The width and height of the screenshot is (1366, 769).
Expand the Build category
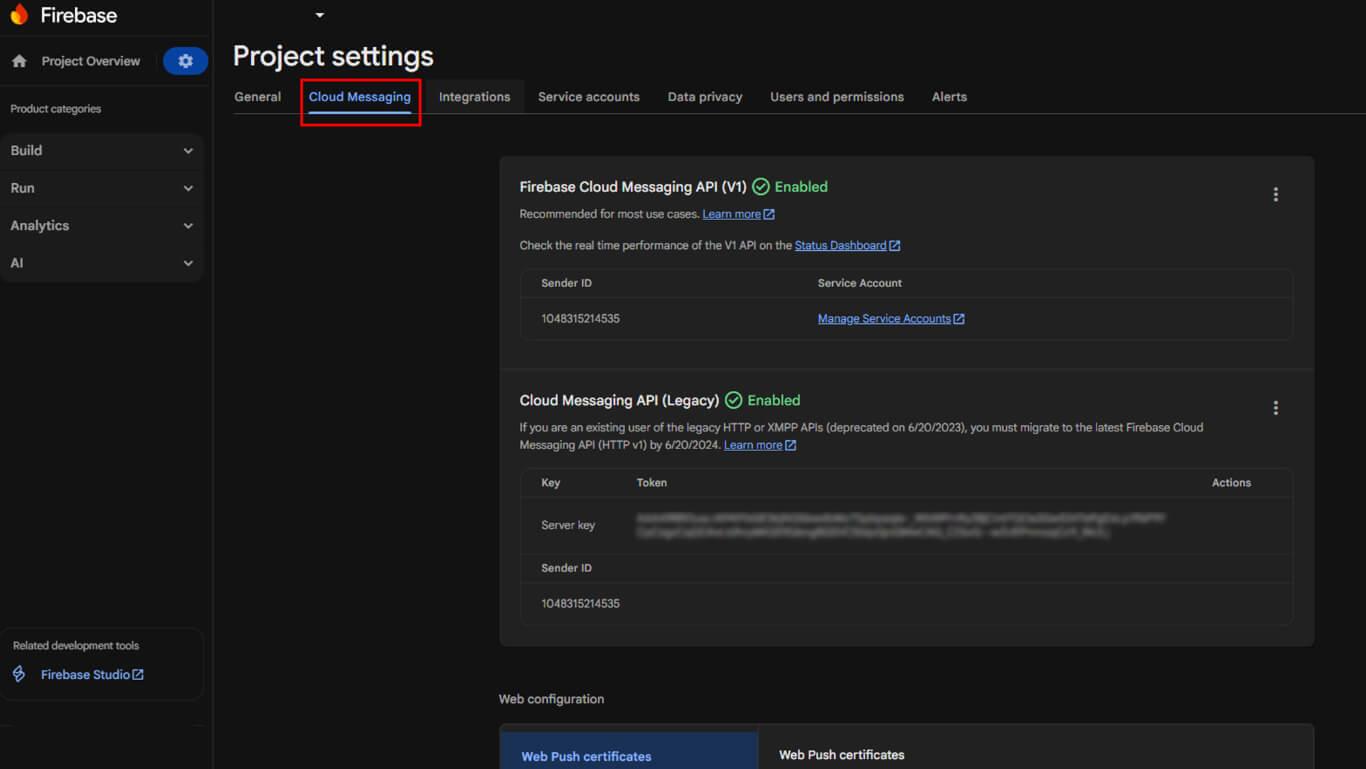[x=101, y=151]
